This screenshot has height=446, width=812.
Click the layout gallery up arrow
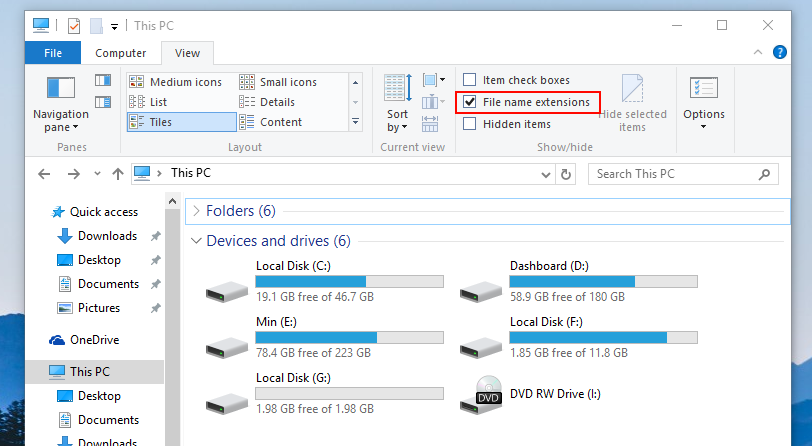355,82
